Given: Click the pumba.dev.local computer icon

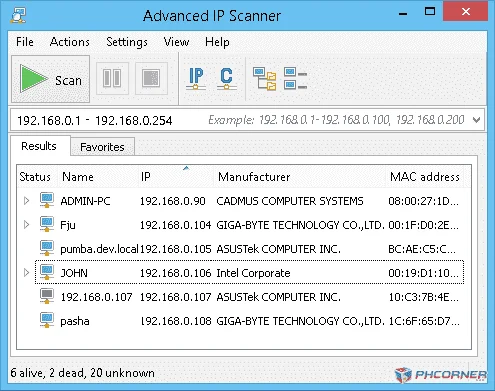Looking at the screenshot, I should pyautogui.click(x=47, y=248).
